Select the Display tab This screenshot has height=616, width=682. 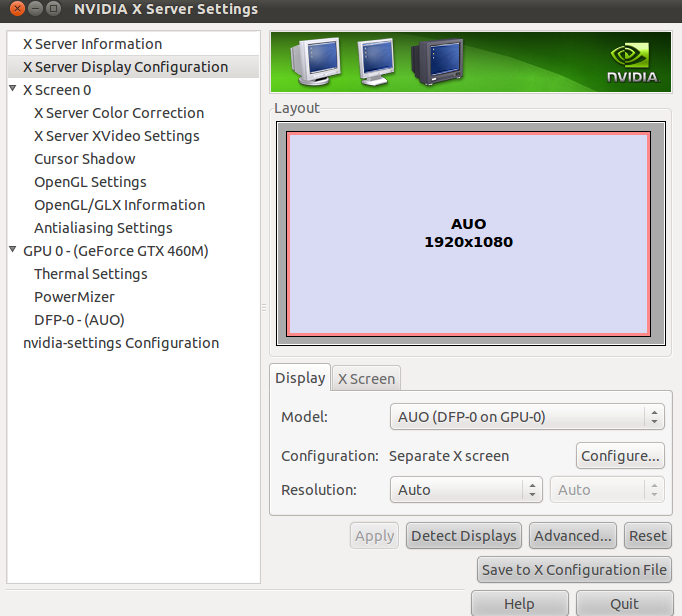pos(300,378)
